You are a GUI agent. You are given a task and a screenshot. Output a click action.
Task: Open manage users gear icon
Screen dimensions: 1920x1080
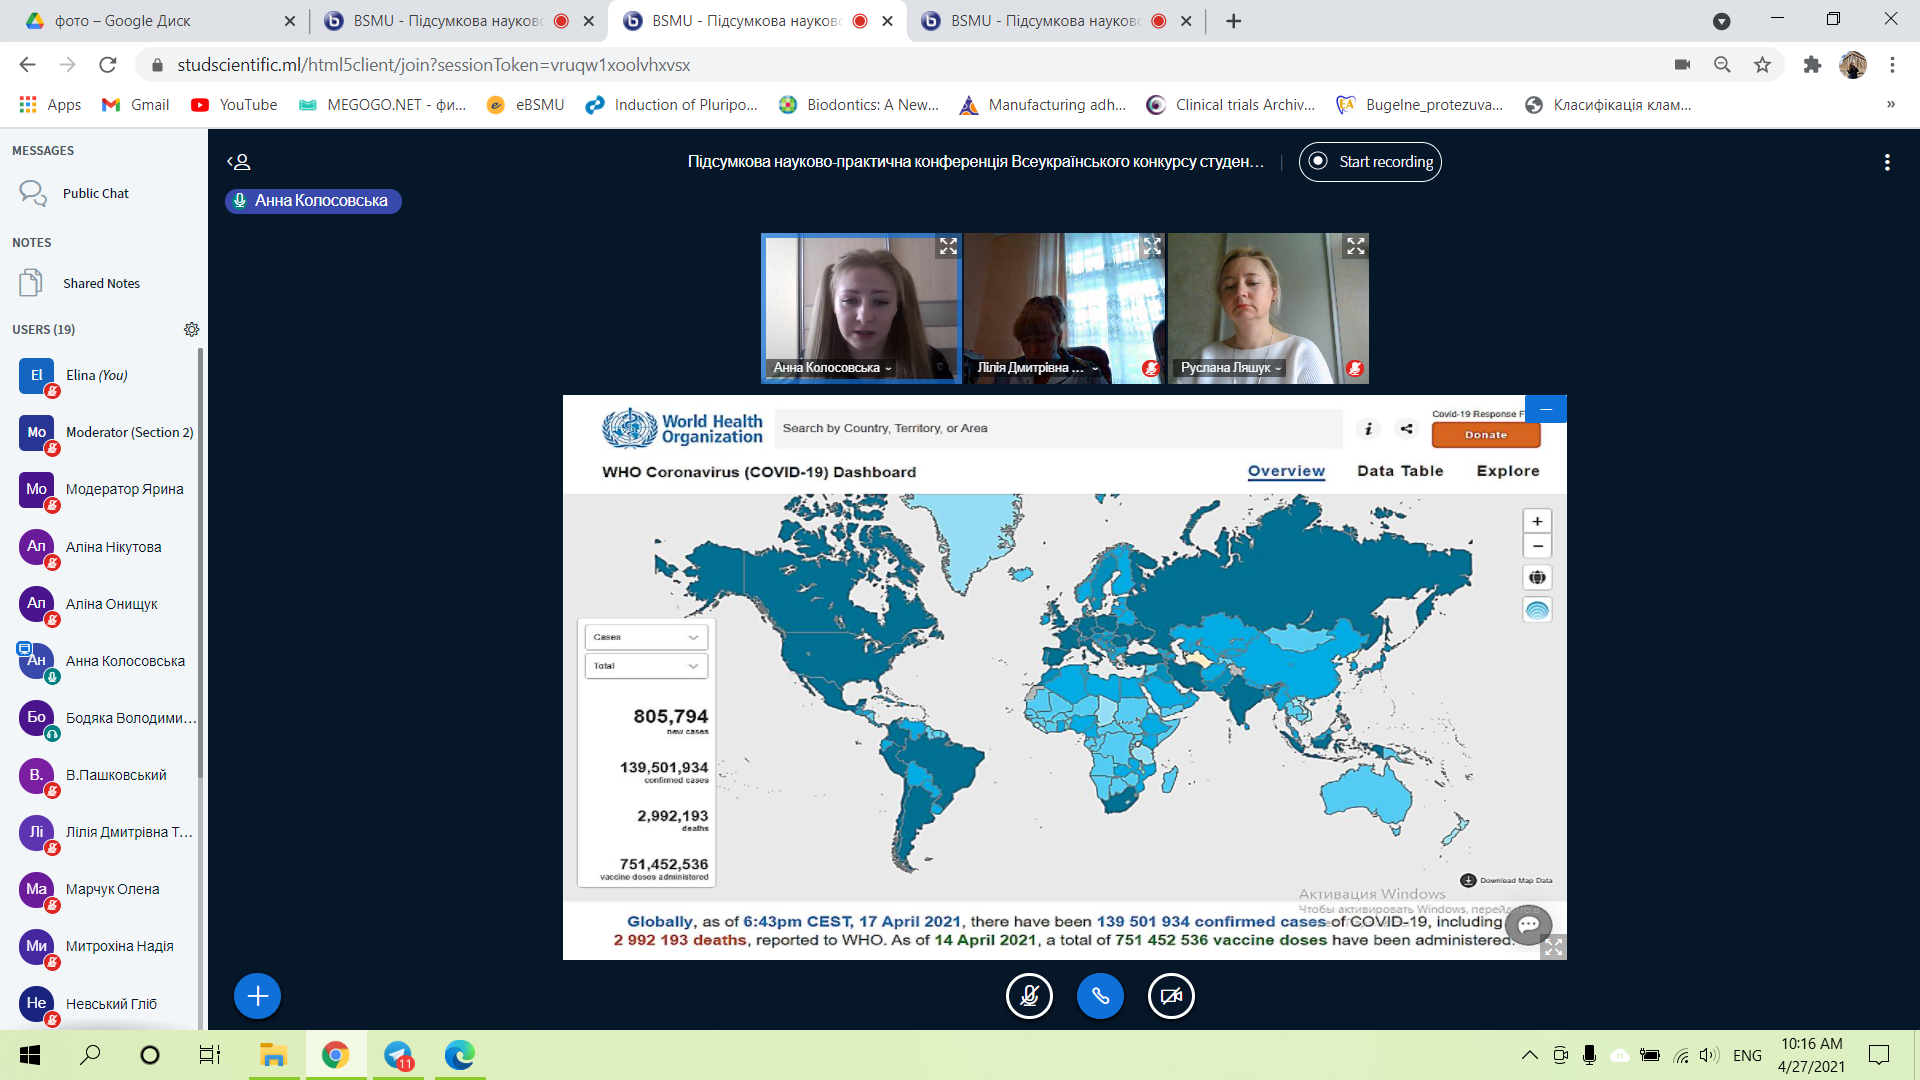click(x=192, y=329)
